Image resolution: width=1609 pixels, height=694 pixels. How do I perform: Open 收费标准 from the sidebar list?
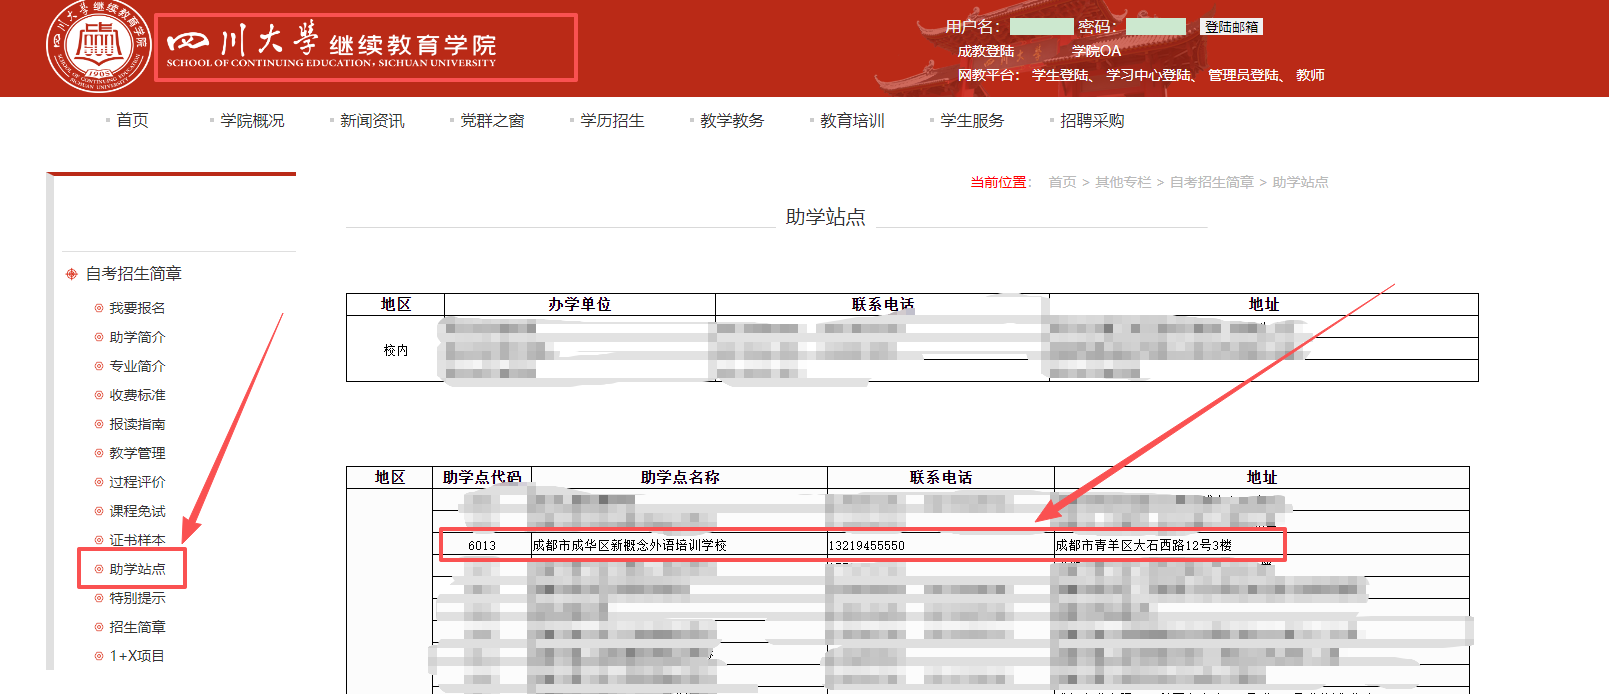137,395
